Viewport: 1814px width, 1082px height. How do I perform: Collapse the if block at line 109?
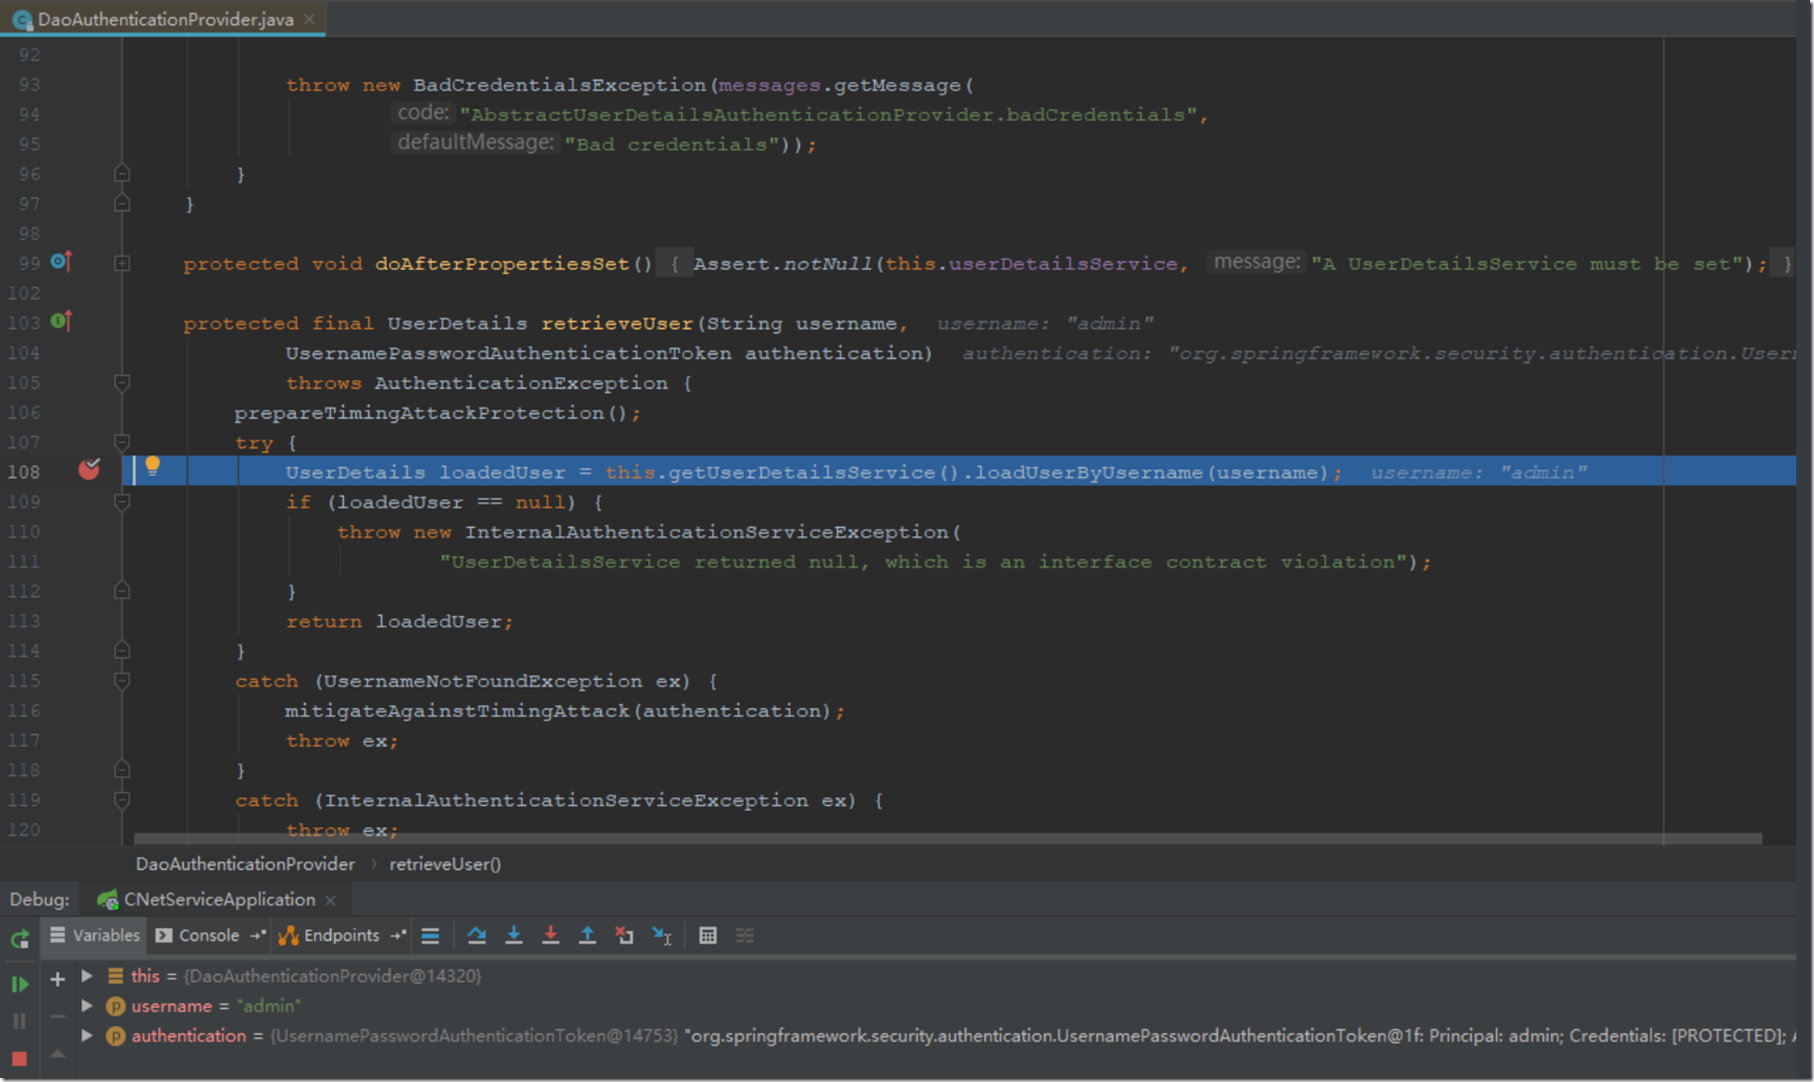tap(122, 502)
